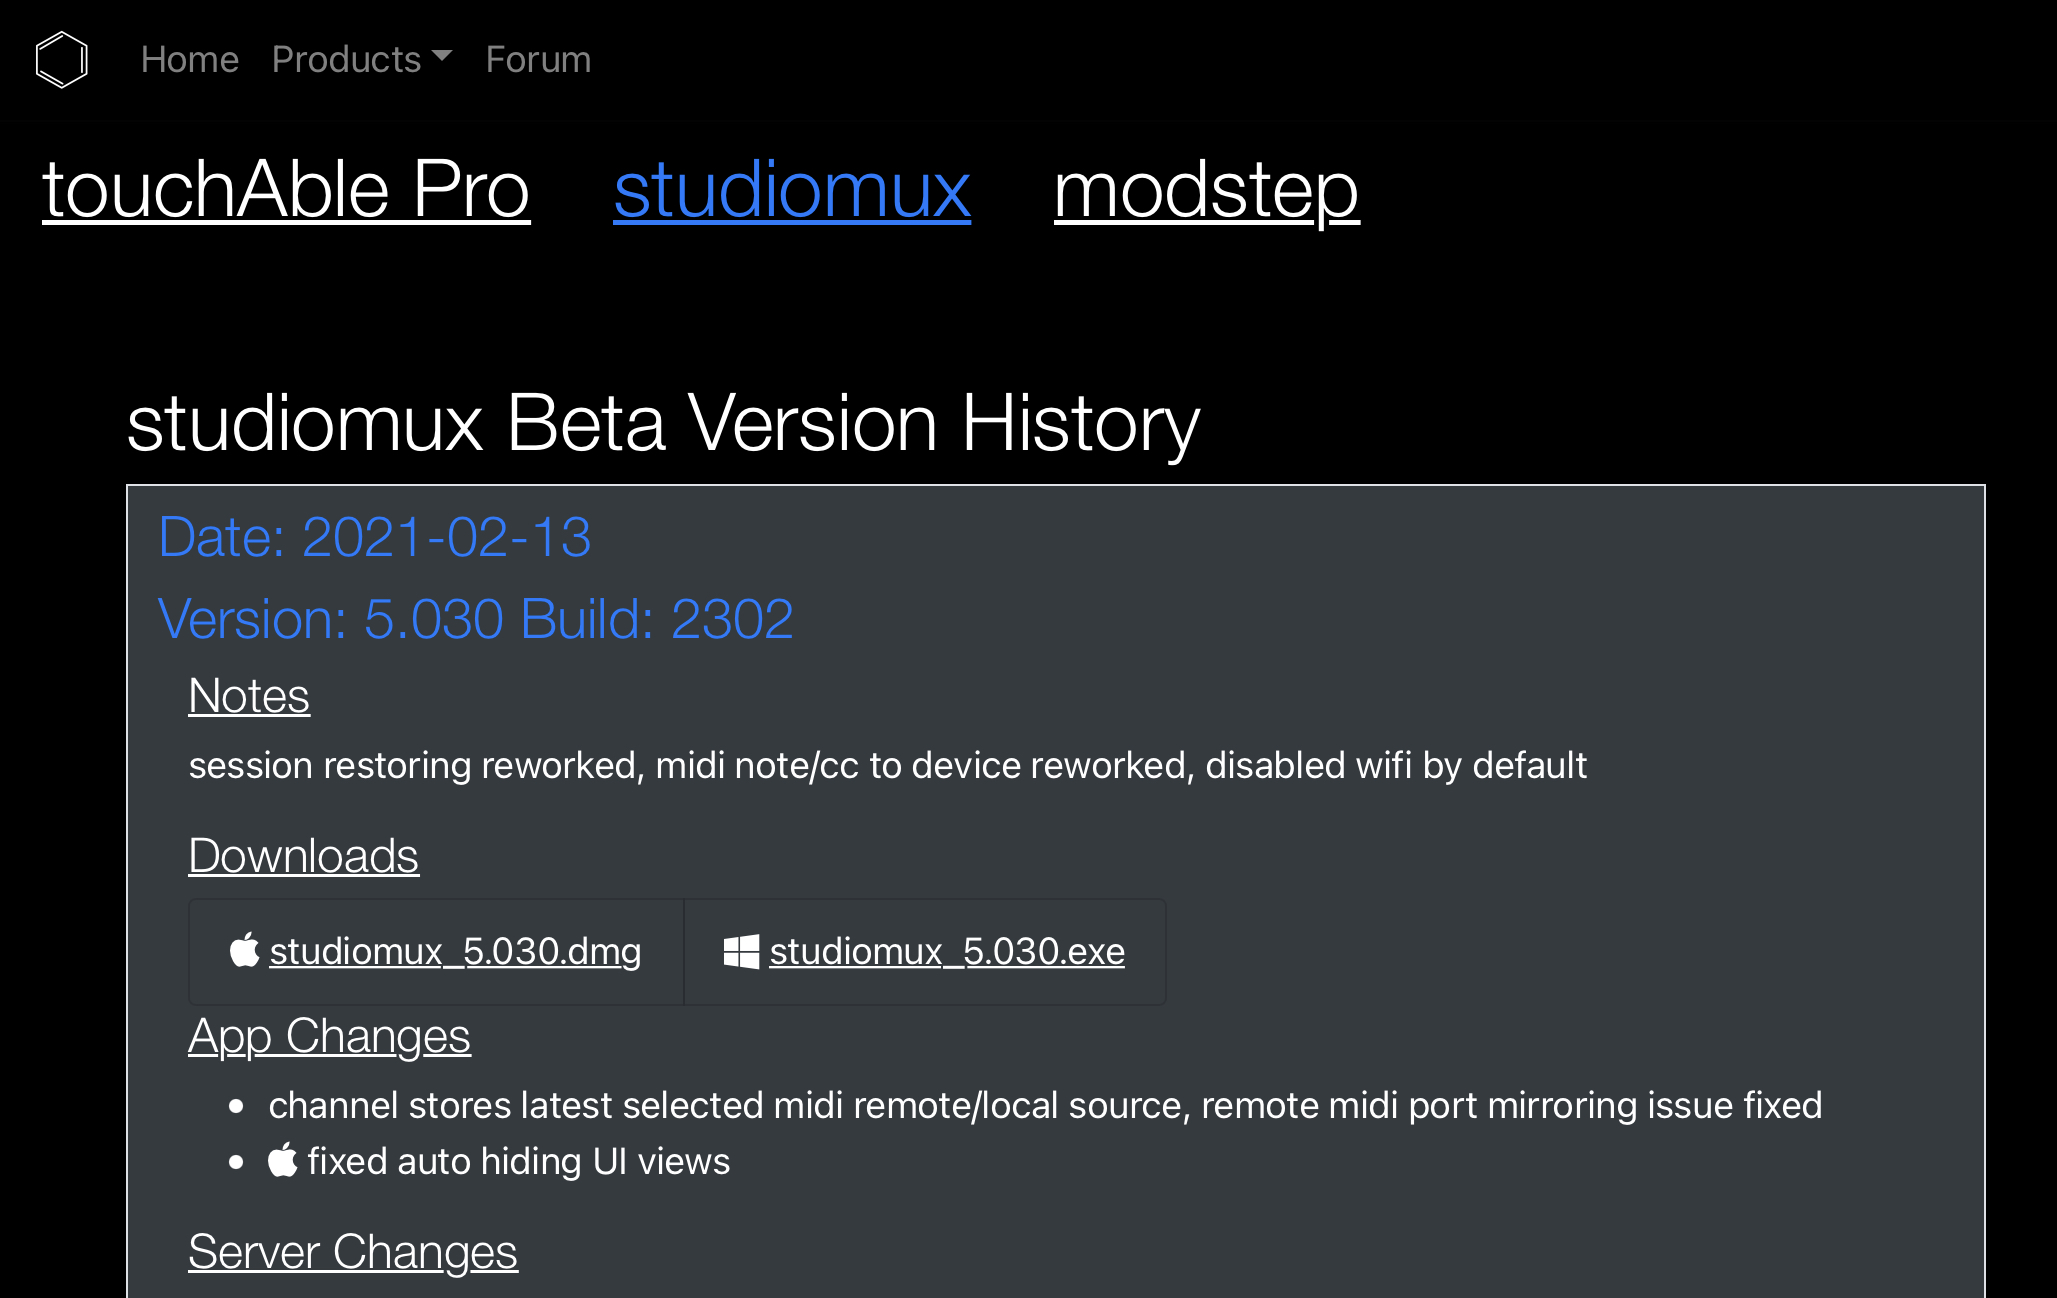Click the Server Changes heading
The width and height of the screenshot is (2057, 1298).
(353, 1252)
